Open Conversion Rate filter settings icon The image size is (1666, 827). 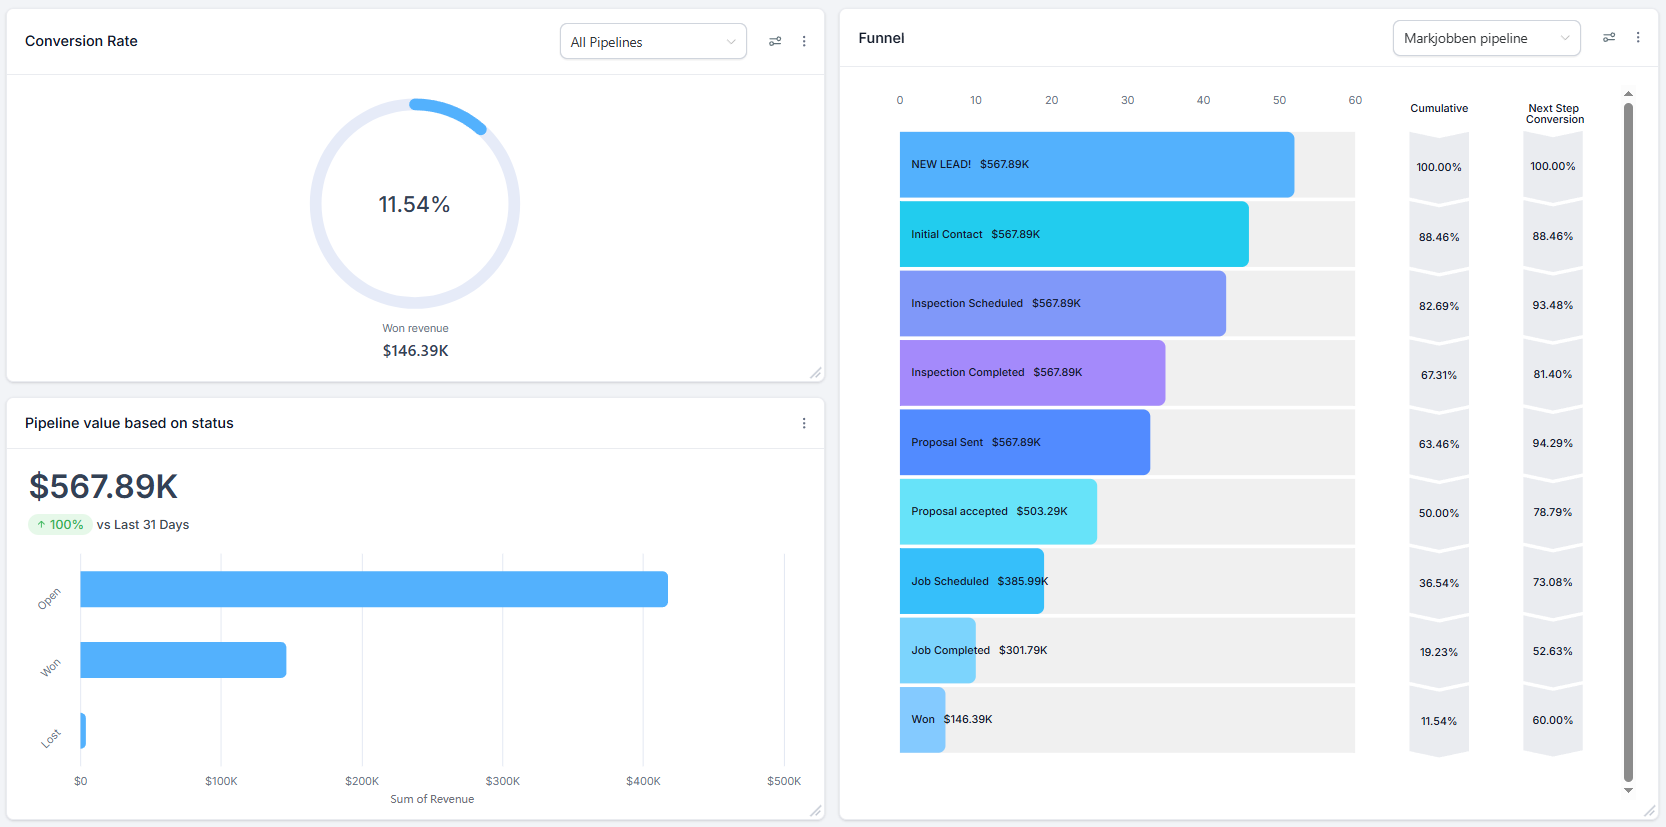pos(775,41)
